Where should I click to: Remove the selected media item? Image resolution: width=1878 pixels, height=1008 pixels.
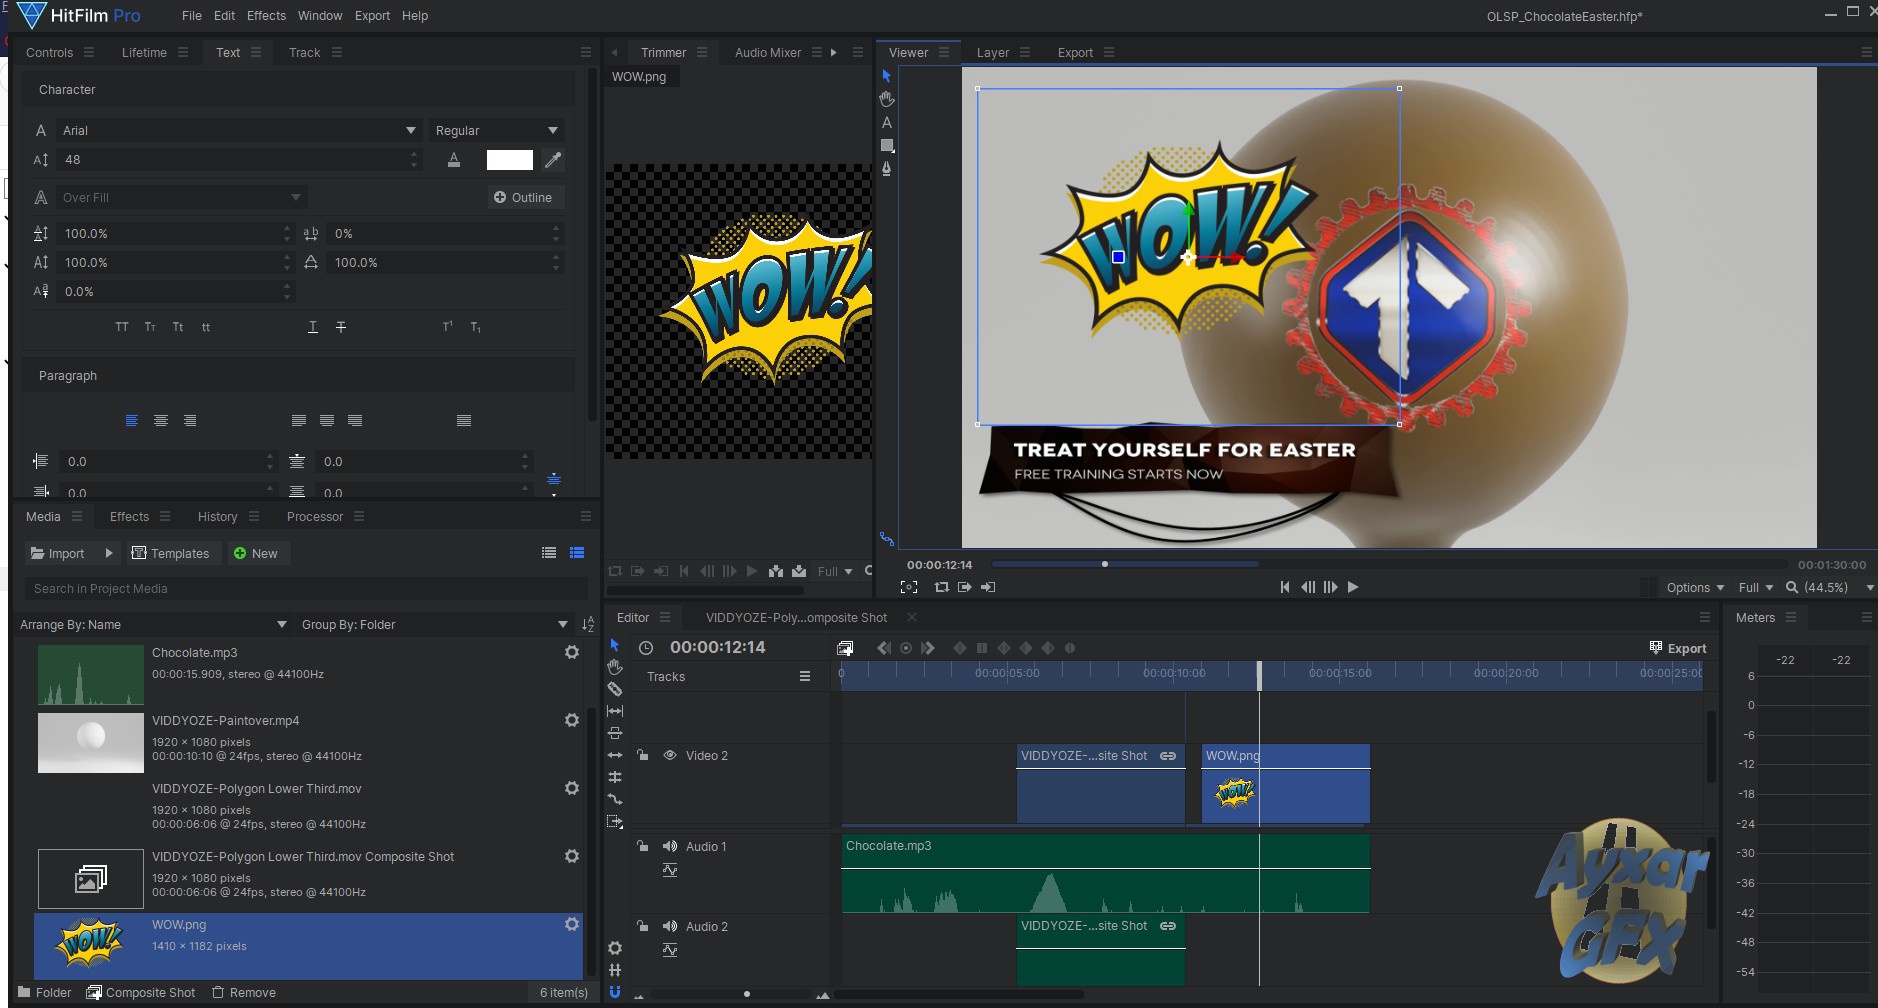tap(244, 993)
